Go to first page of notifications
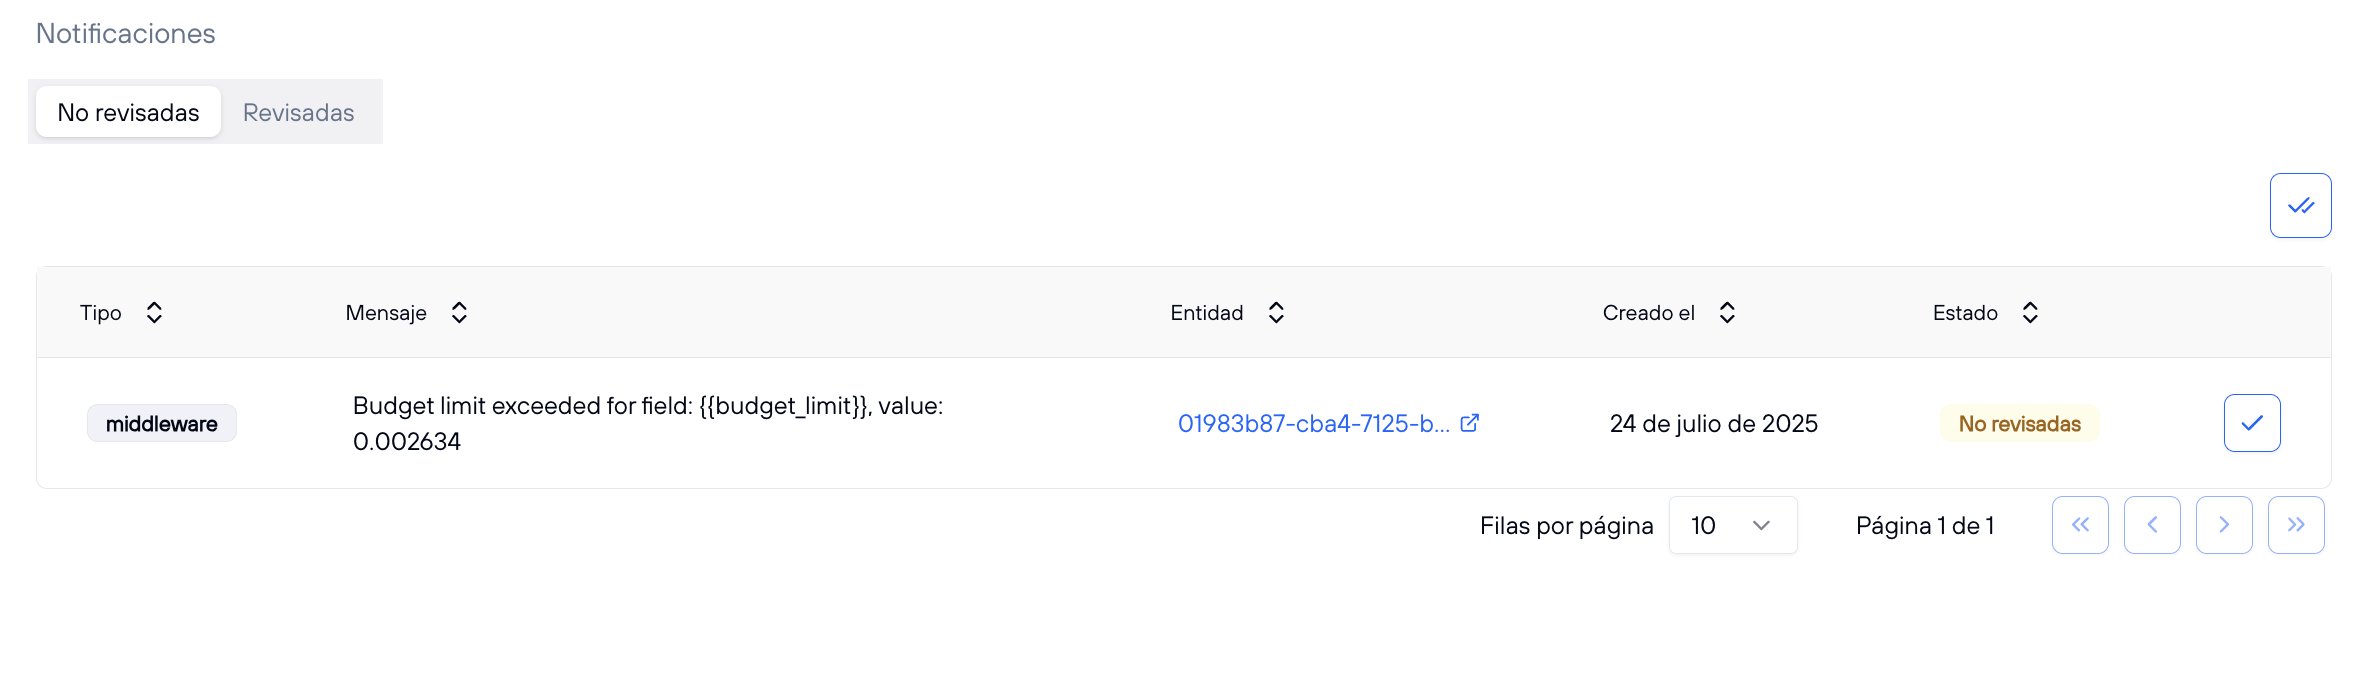The width and height of the screenshot is (2366, 682). pyautogui.click(x=2080, y=525)
